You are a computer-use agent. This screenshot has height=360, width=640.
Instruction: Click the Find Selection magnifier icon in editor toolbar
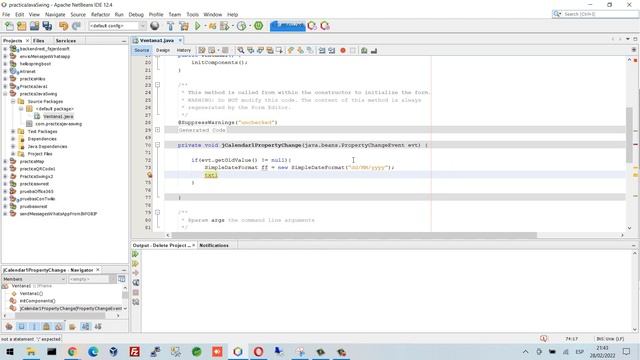click(241, 50)
